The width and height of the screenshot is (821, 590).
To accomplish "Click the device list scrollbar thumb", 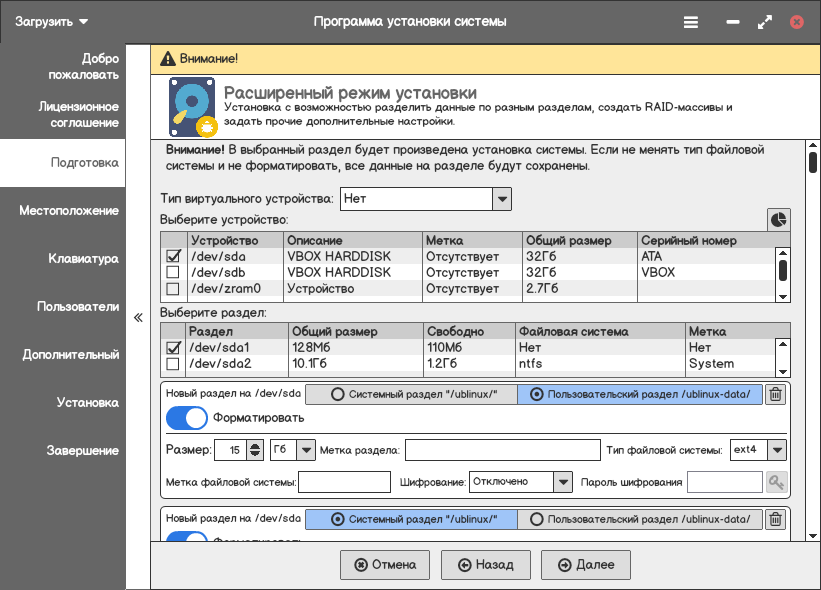I will coord(783,271).
